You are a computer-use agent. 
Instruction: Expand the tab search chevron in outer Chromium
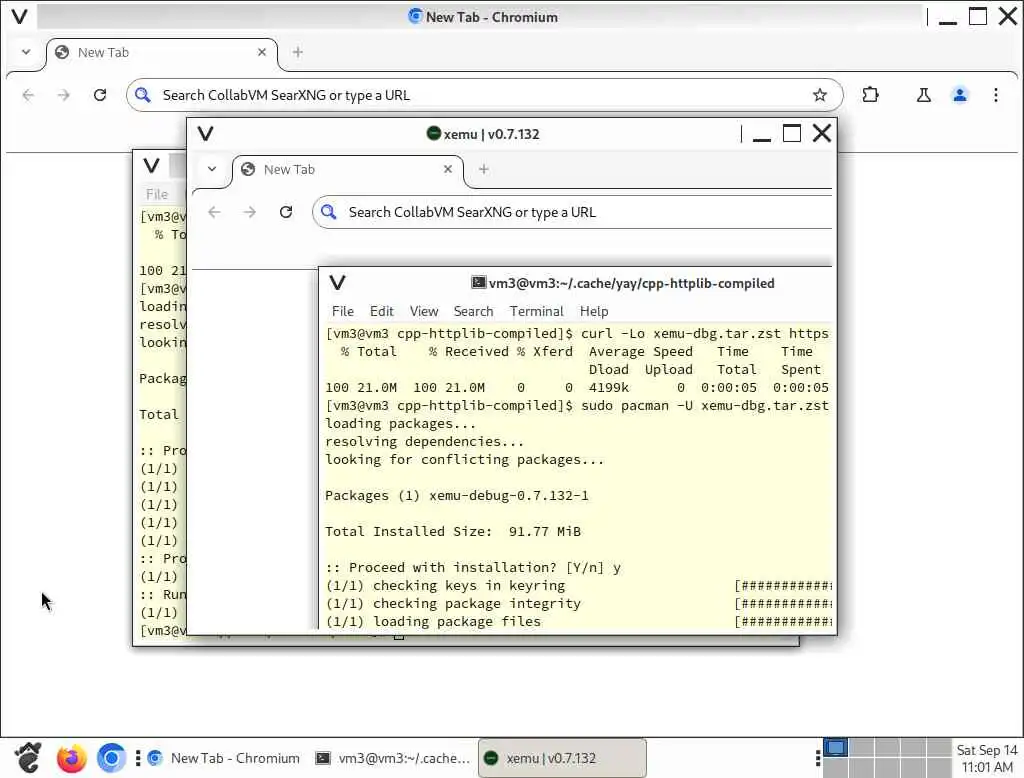26,52
